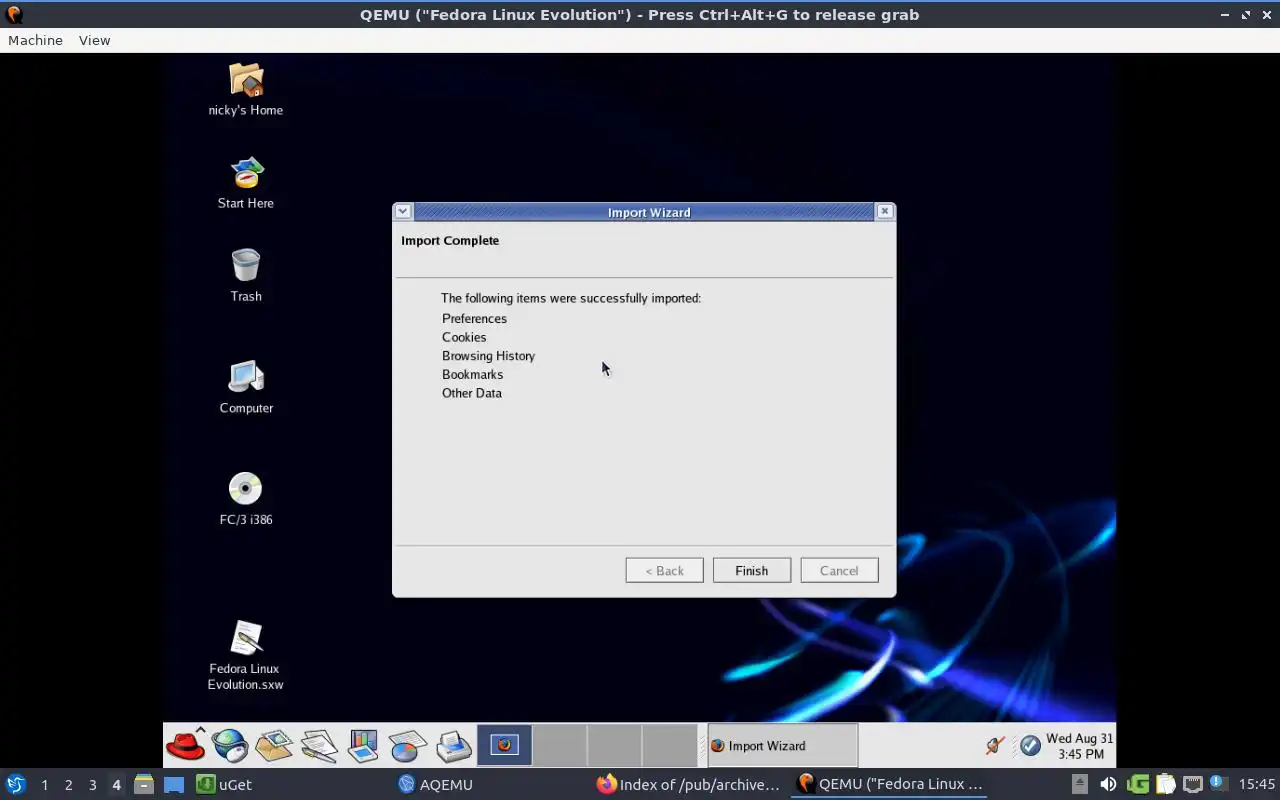Open Import Wizard window menu arrow
1280x800 pixels.
point(402,211)
